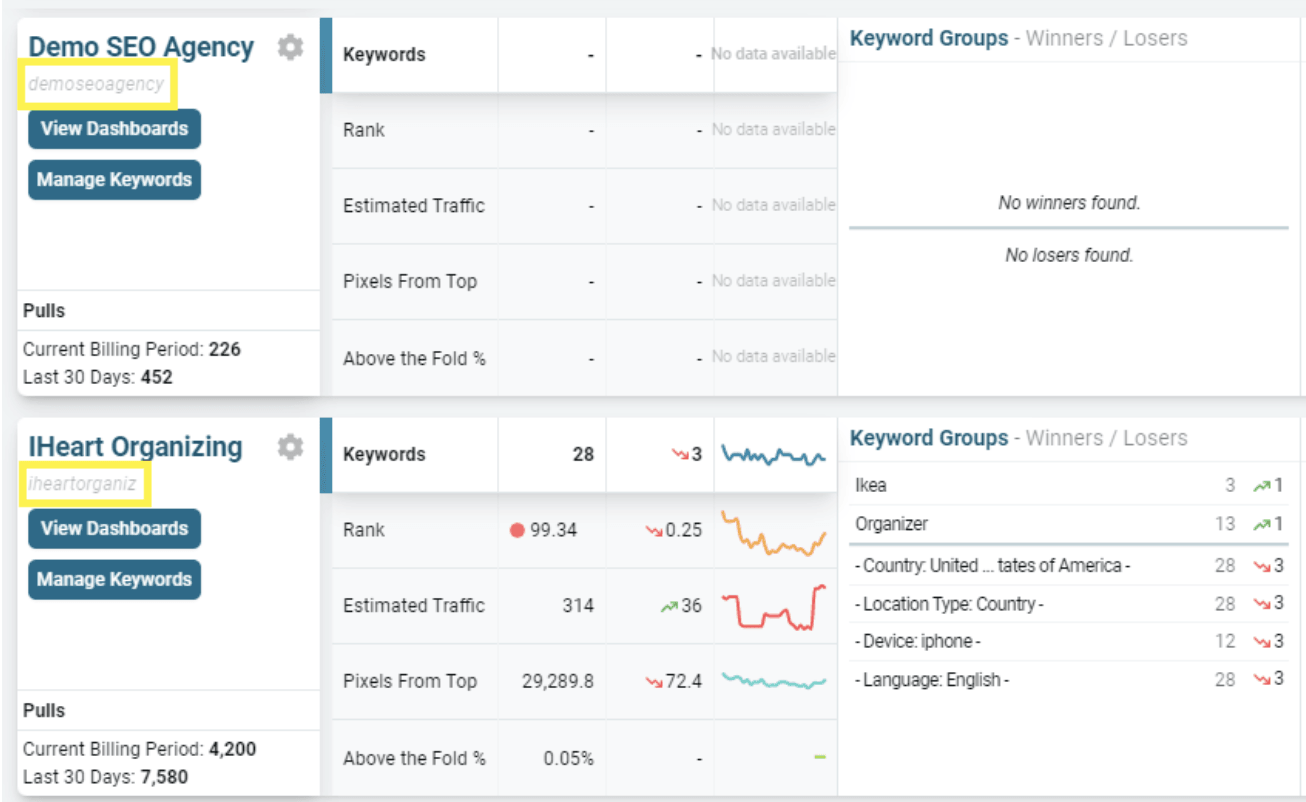Open the Demo SEO Agency title link
The width and height of the screenshot is (1306, 802).
(141, 47)
